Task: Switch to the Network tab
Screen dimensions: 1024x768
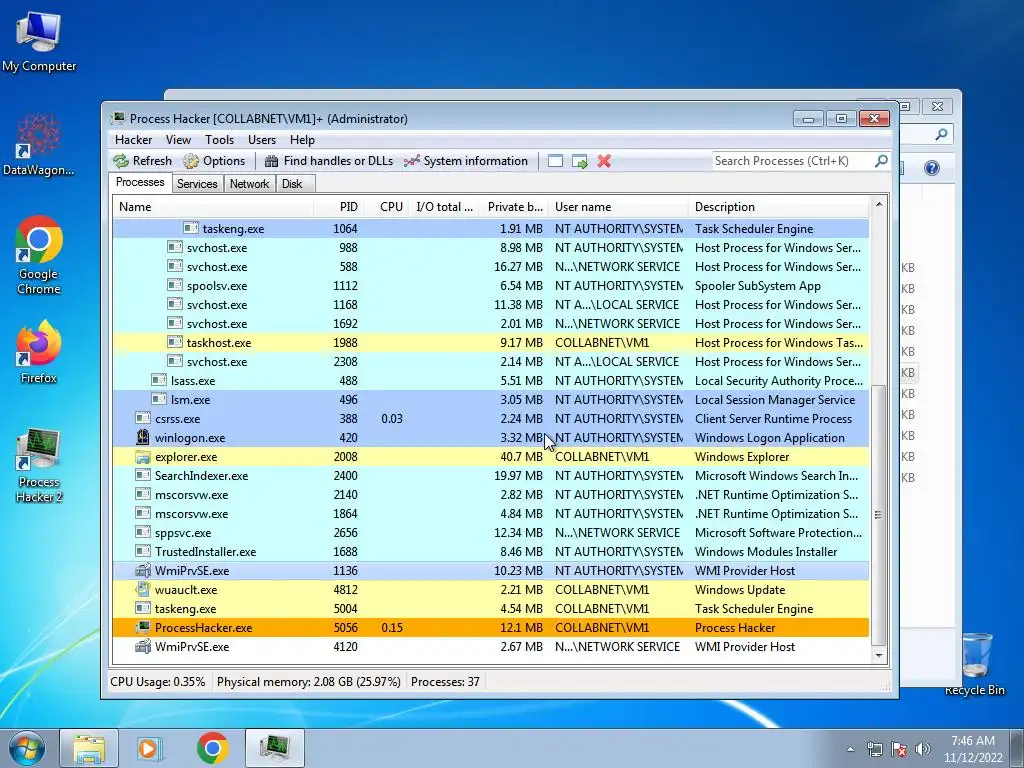Action: [249, 184]
